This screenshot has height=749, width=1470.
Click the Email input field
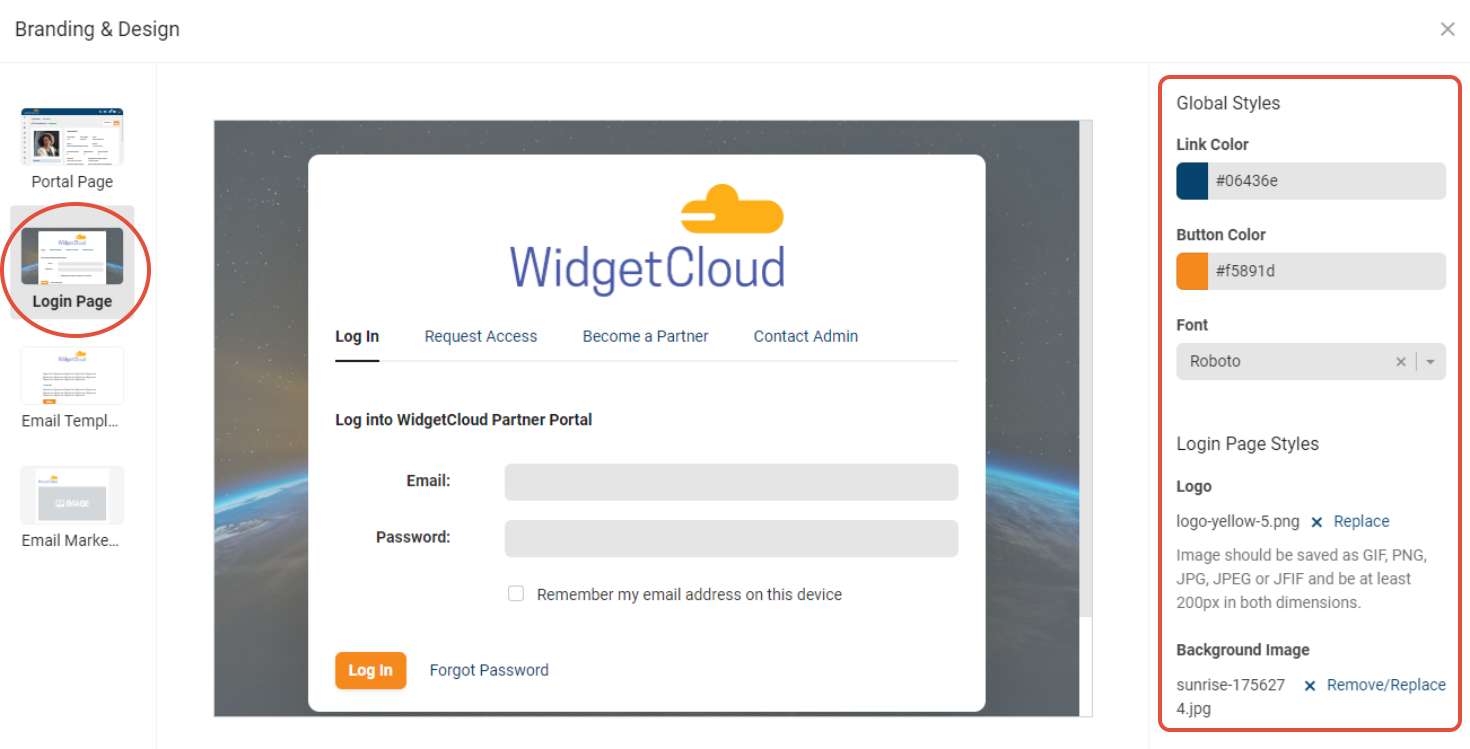click(x=731, y=482)
